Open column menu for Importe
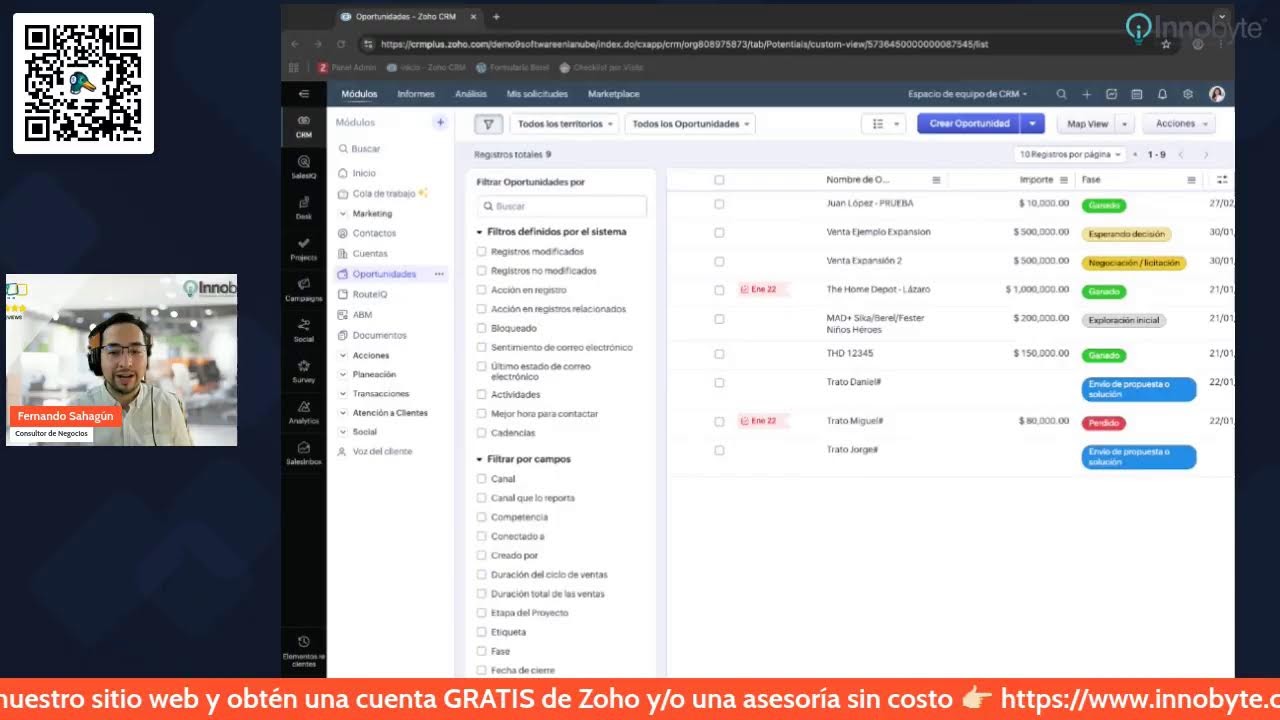The width and height of the screenshot is (1280, 720). (1064, 180)
